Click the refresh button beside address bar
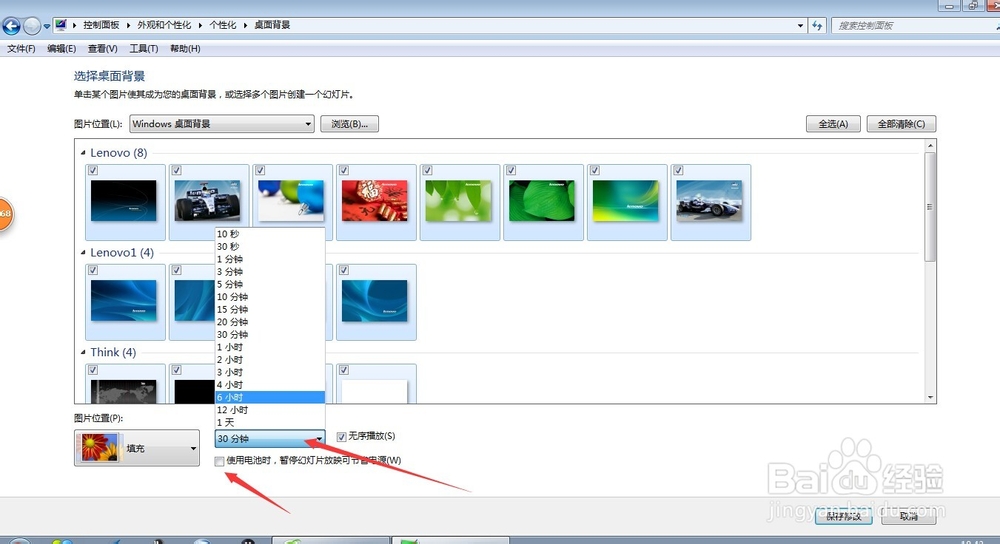This screenshot has height=544, width=1000. coord(817,26)
